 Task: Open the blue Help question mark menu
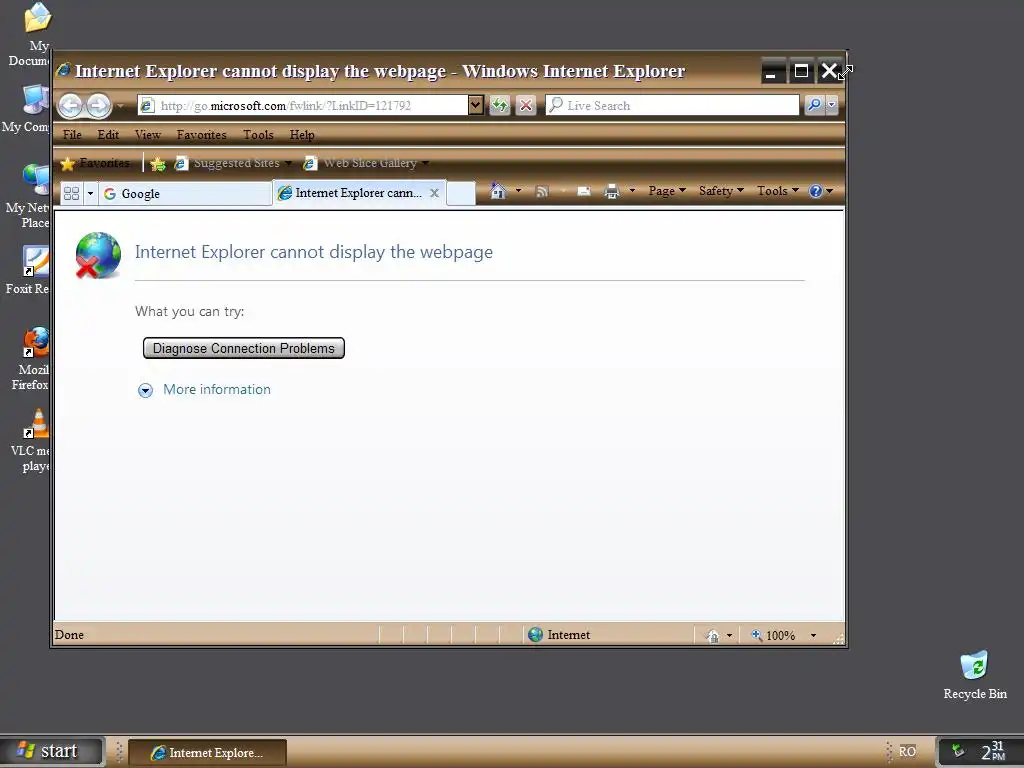pos(821,191)
